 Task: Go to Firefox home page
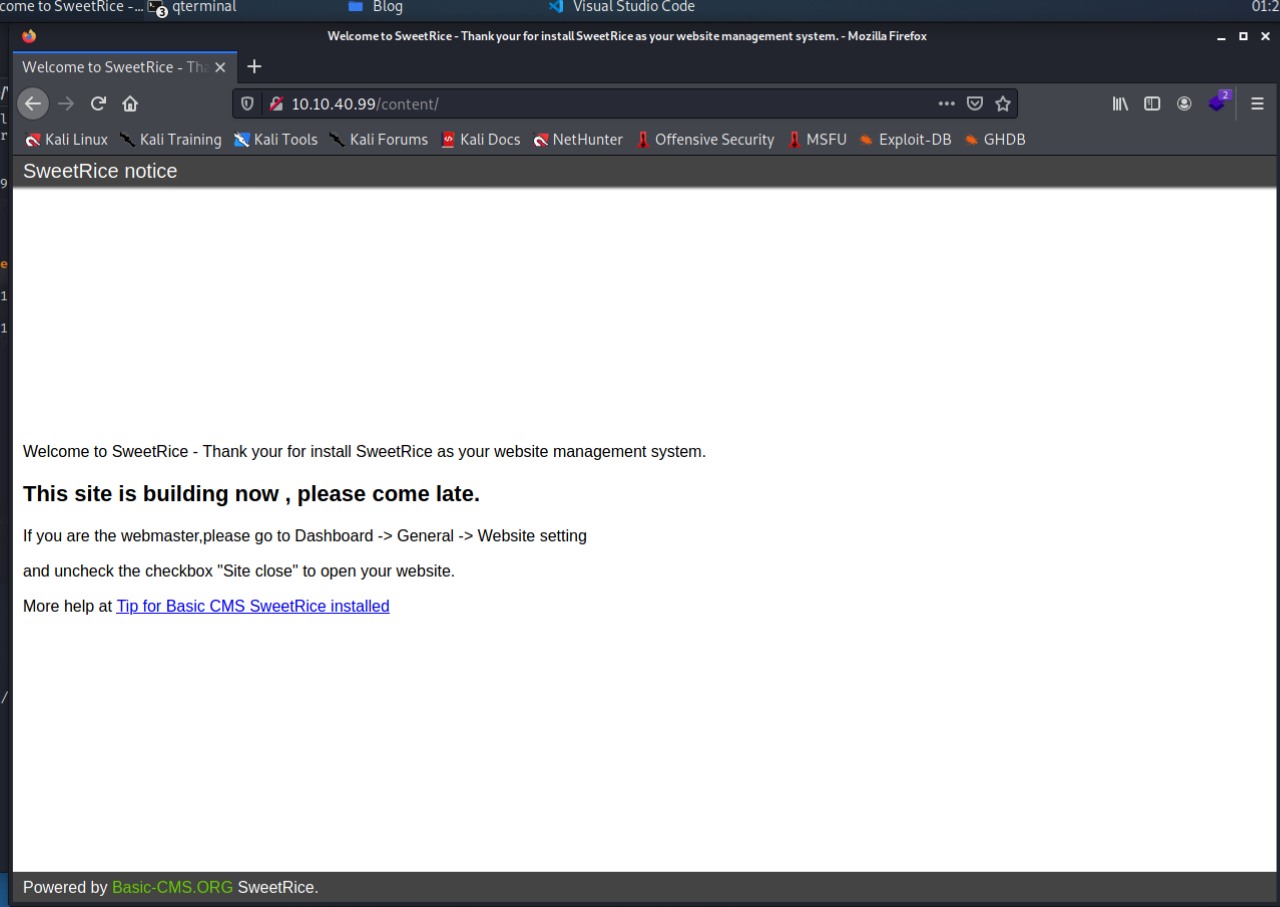(130, 104)
